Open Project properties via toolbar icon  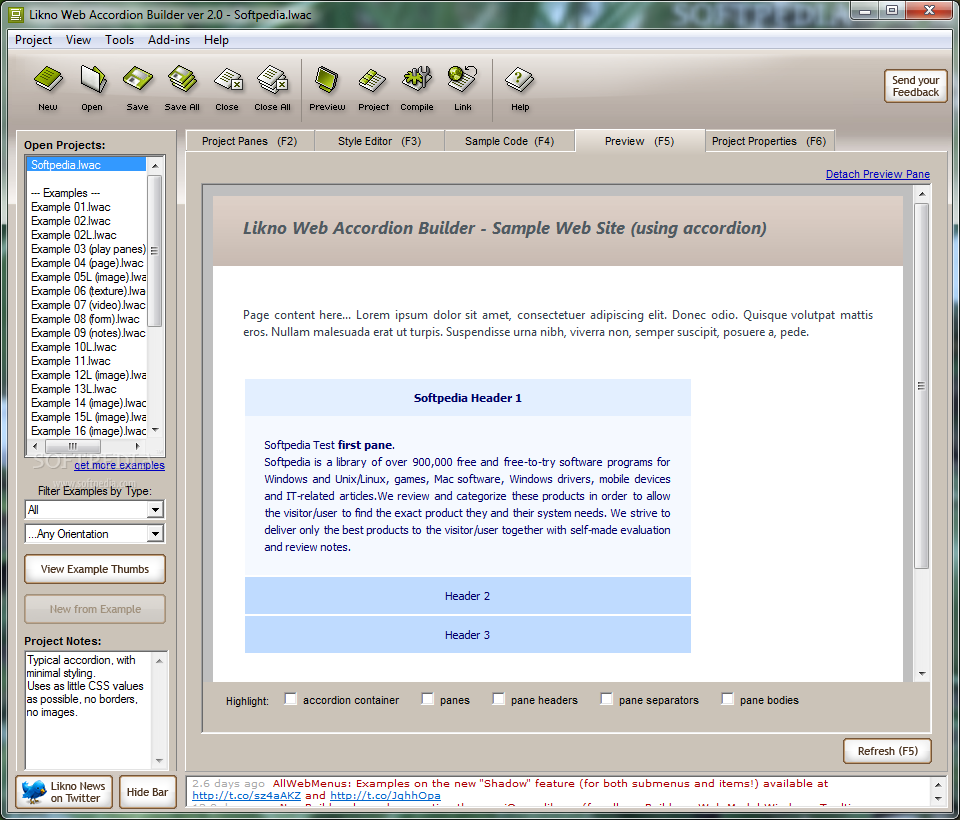tap(373, 79)
